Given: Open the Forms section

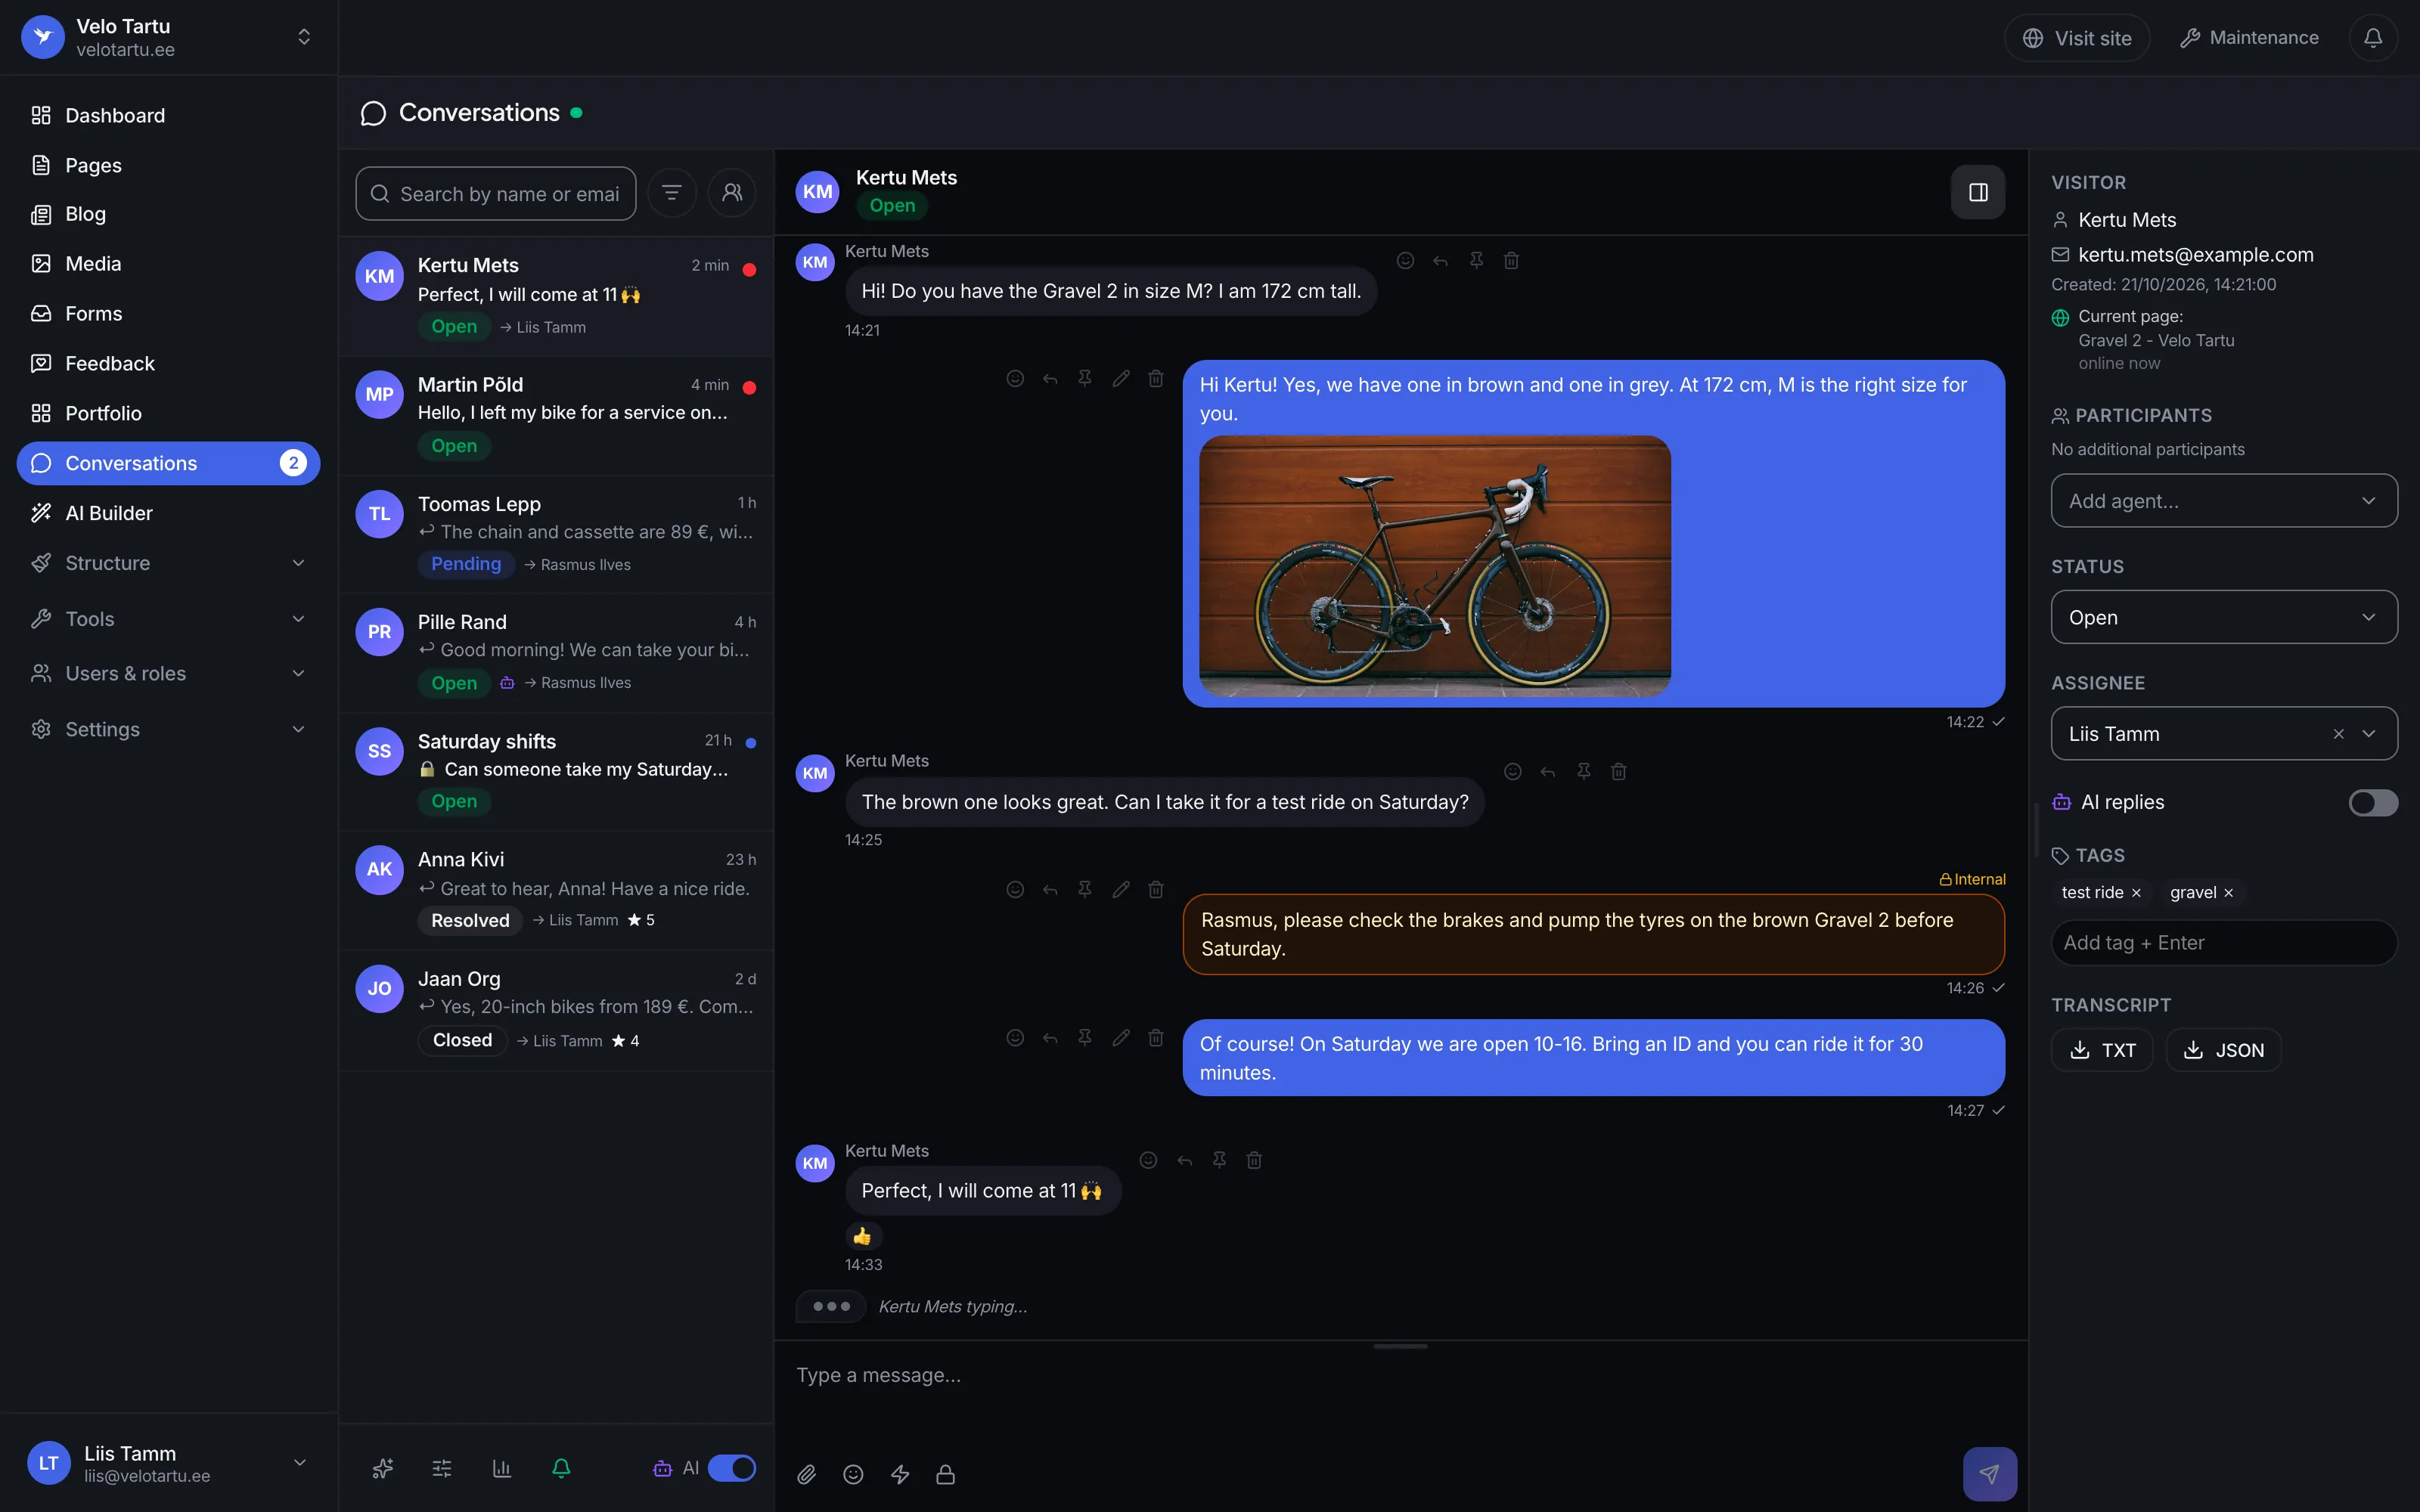Looking at the screenshot, I should [168, 314].
